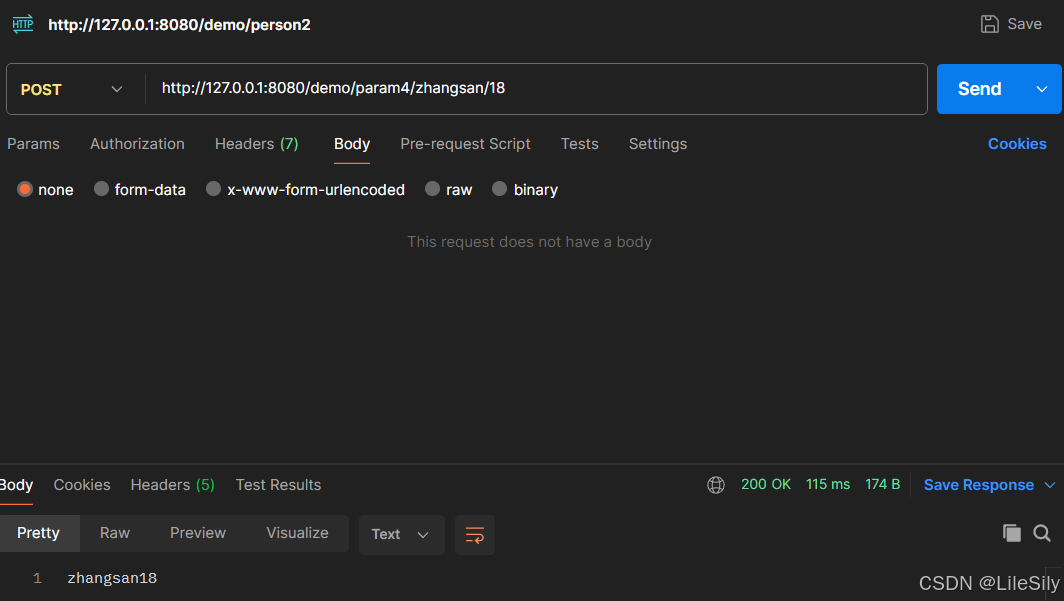Select the binary body option
This screenshot has width=1064, height=601.
point(500,189)
